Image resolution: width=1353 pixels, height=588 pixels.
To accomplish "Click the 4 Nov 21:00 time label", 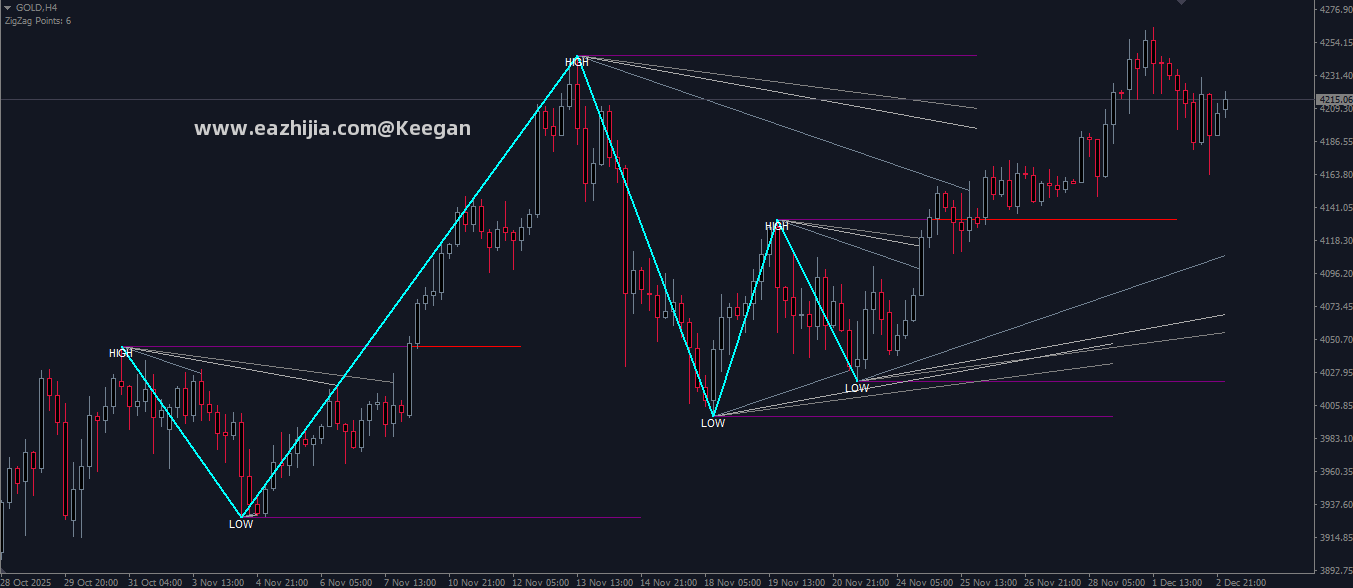I will (282, 582).
